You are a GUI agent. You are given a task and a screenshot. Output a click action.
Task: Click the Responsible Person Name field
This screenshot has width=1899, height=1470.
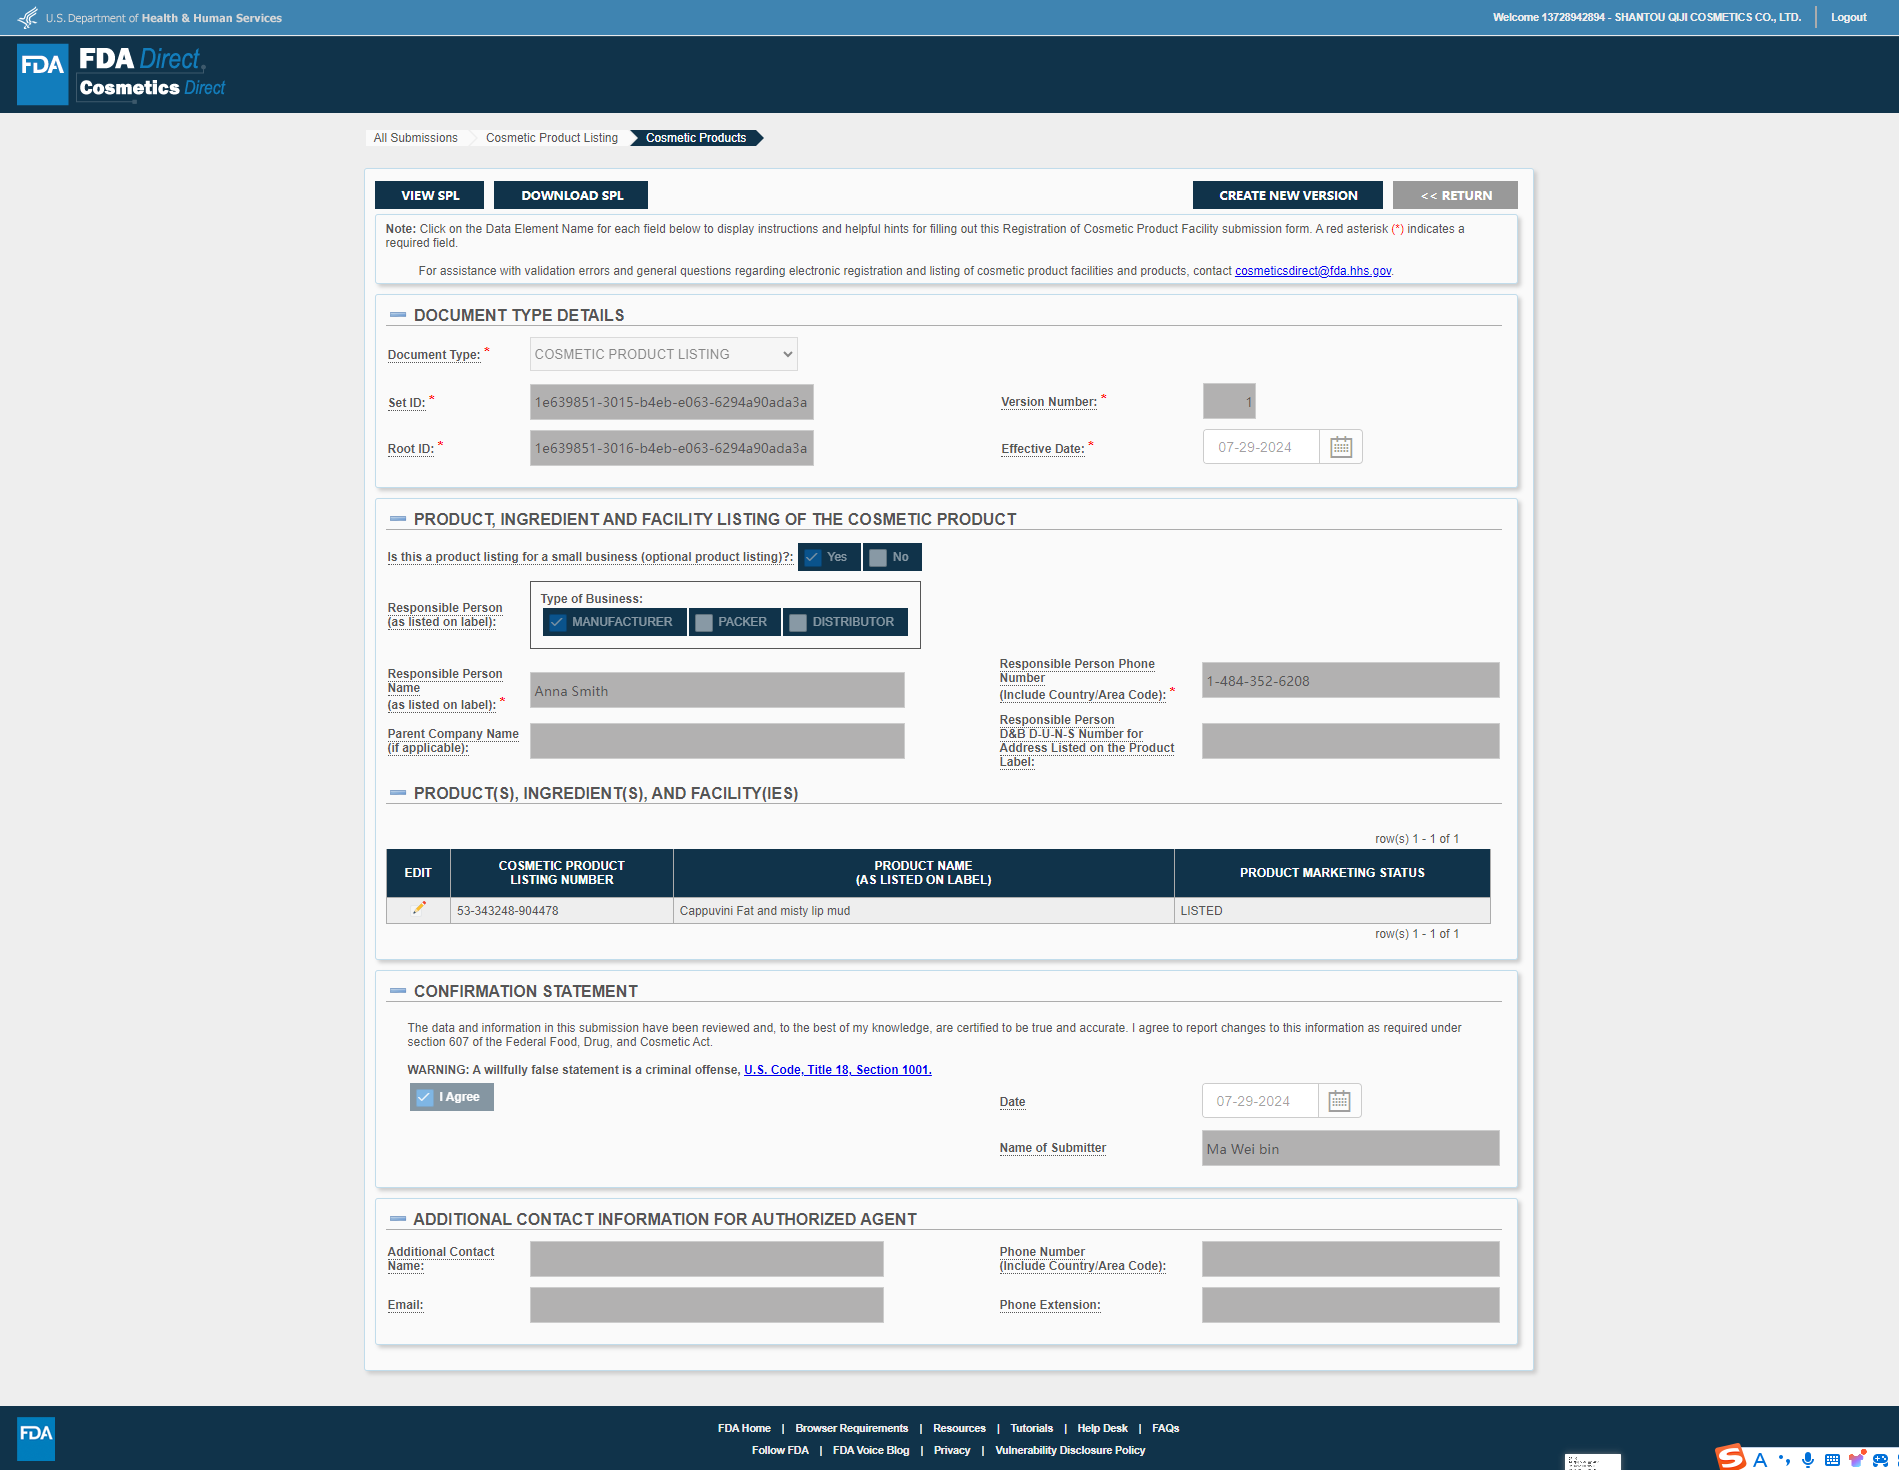pyautogui.click(x=716, y=691)
